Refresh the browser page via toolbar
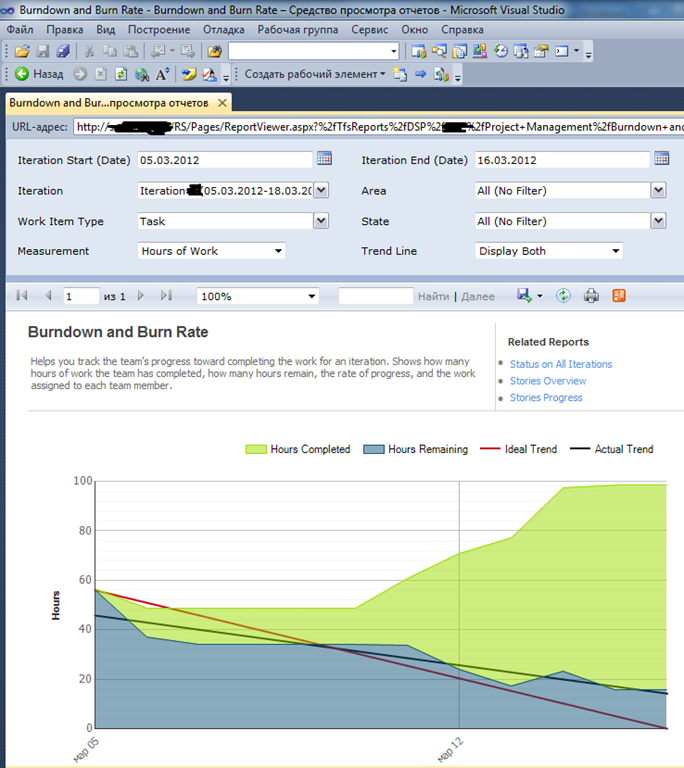 [121, 74]
